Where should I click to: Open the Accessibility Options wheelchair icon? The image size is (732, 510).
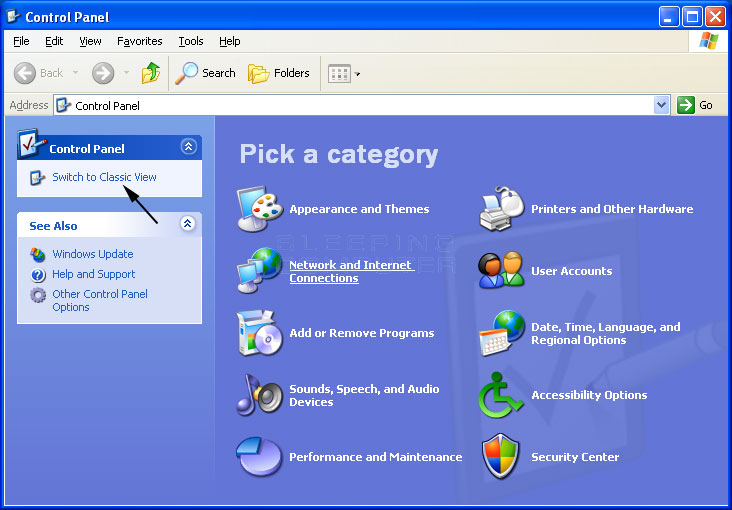coord(500,395)
